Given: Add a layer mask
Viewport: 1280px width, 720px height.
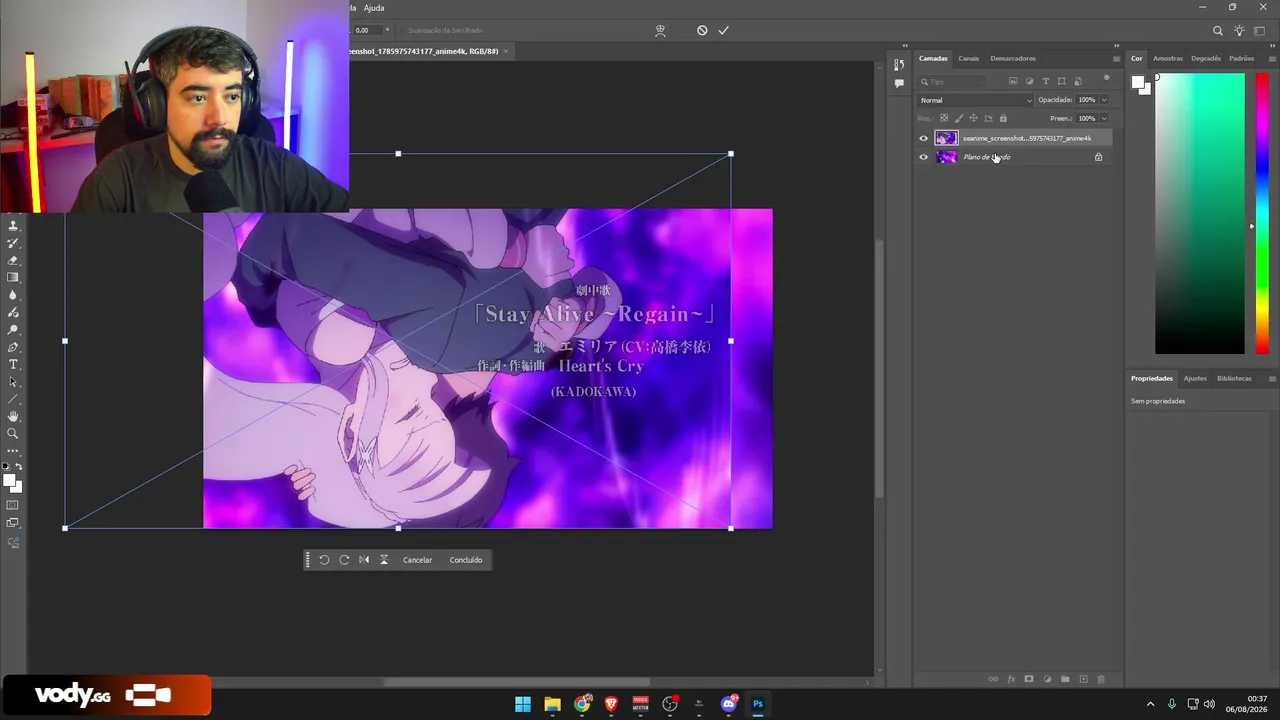Looking at the screenshot, I should coord(1029,679).
